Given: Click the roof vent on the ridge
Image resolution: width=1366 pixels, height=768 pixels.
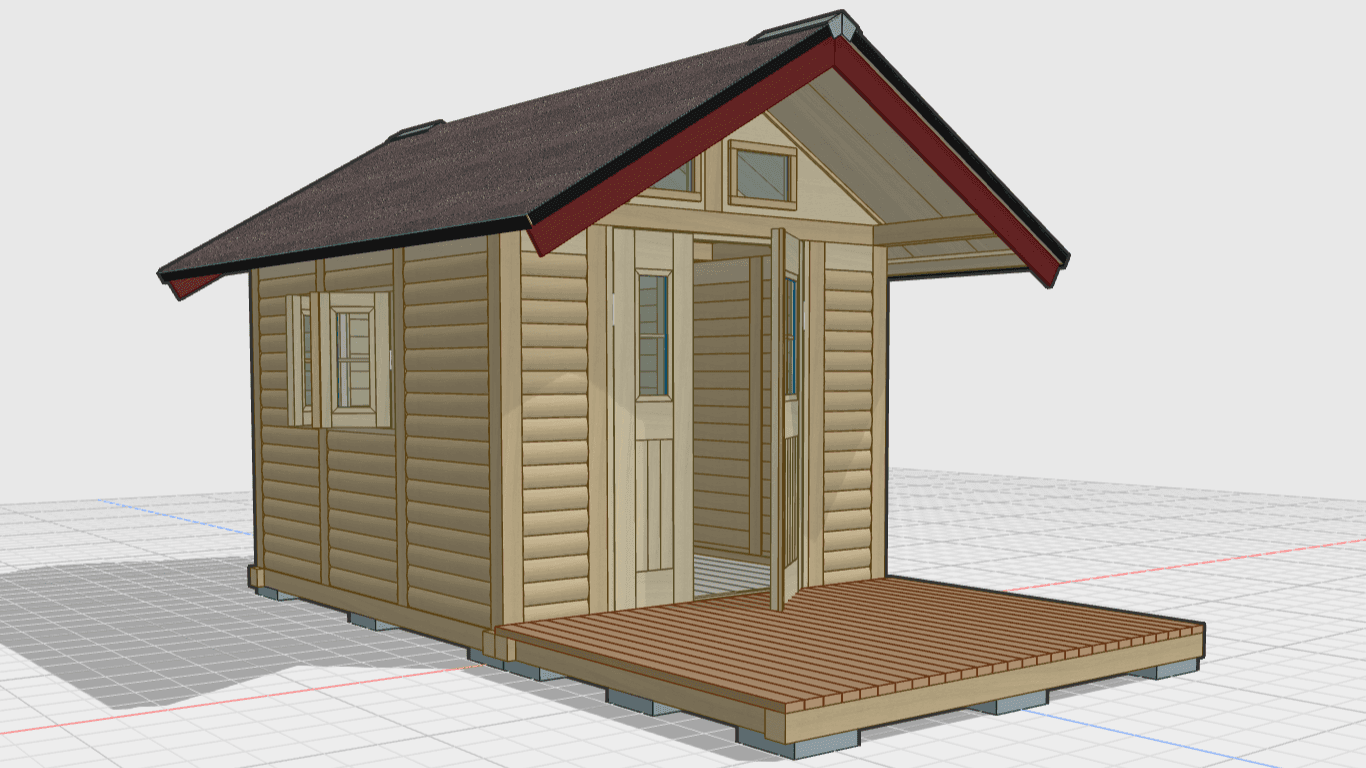Looking at the screenshot, I should (x=415, y=129).
